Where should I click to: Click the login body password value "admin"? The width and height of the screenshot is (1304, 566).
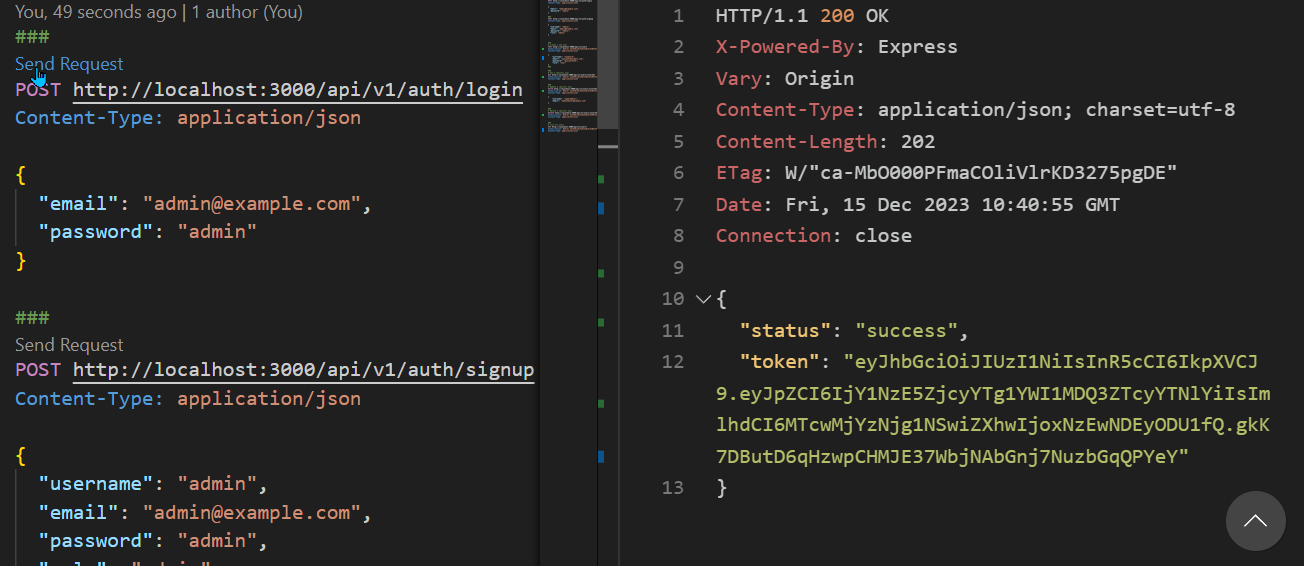pos(217,232)
